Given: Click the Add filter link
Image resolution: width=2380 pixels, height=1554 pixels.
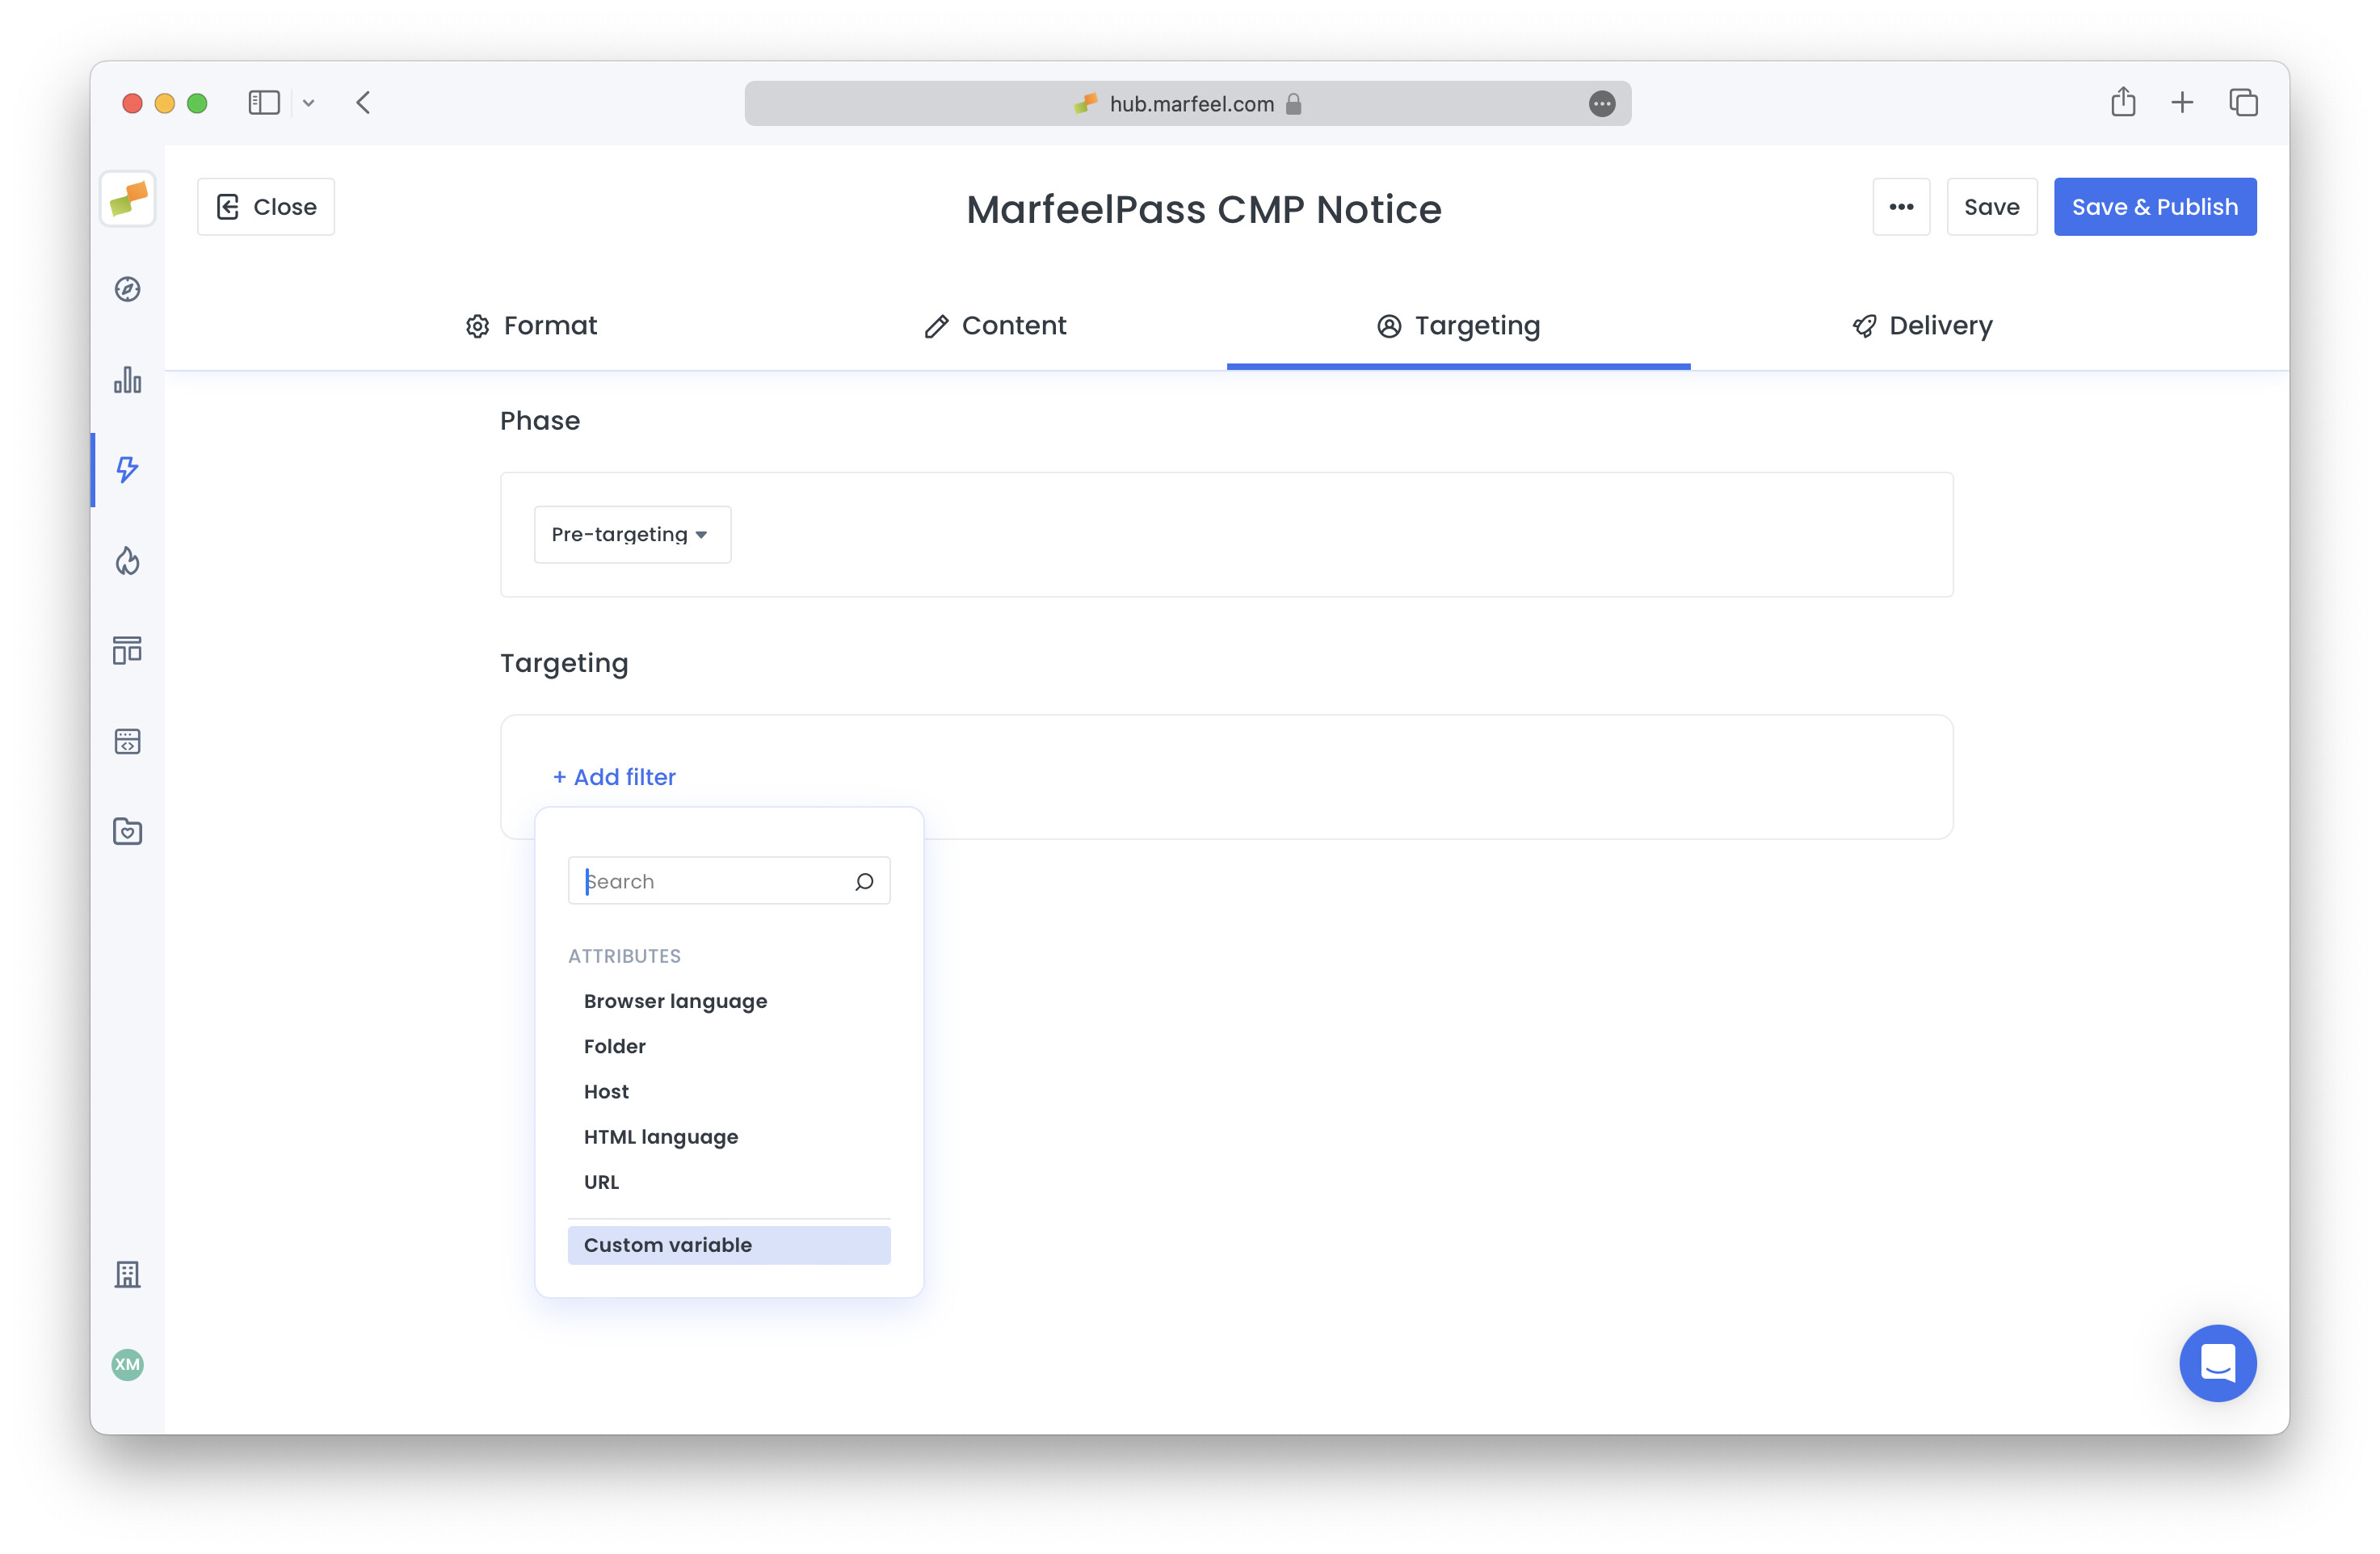Looking at the screenshot, I should 613,777.
